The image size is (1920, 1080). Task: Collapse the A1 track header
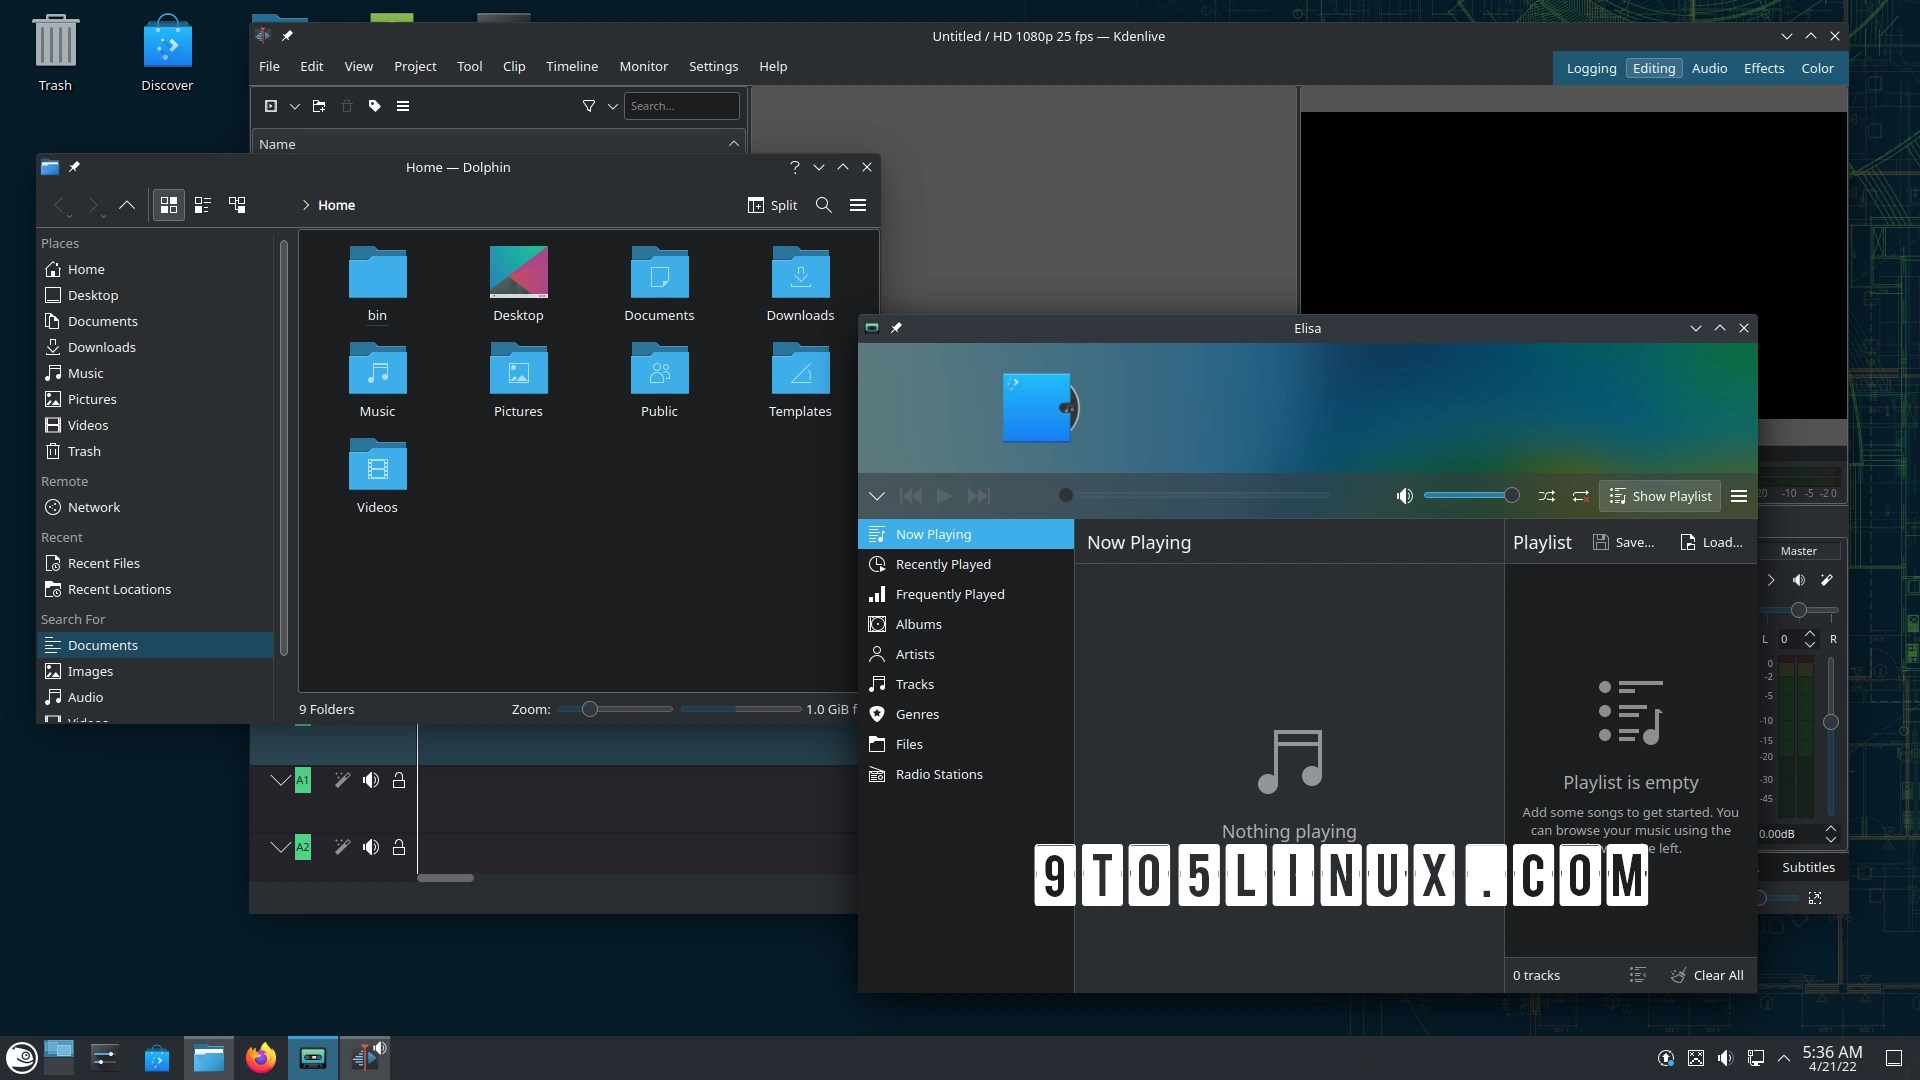(x=279, y=780)
